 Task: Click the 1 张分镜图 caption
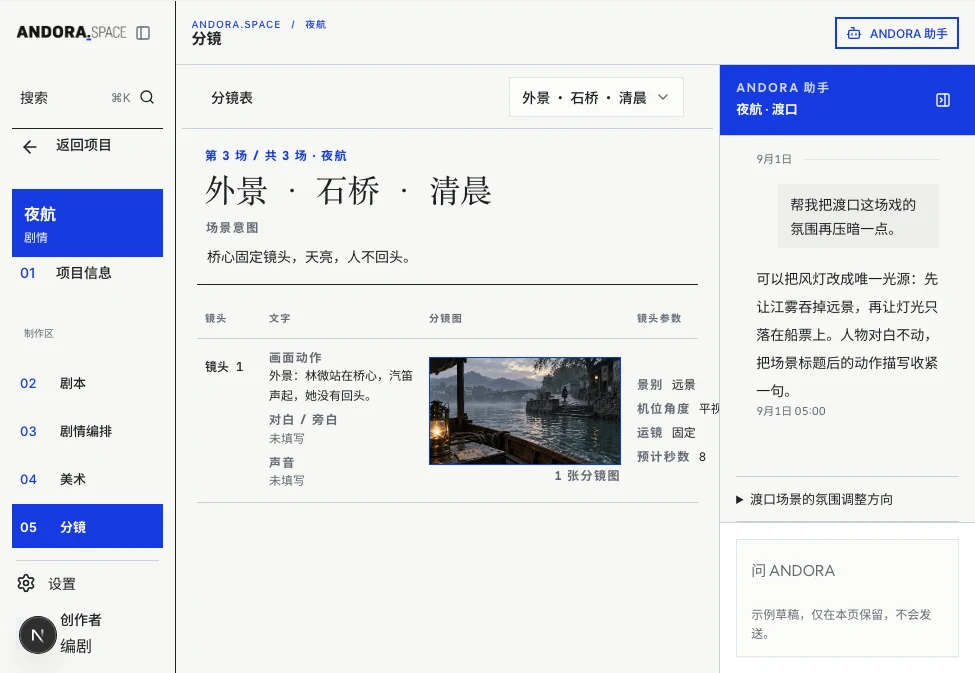586,476
